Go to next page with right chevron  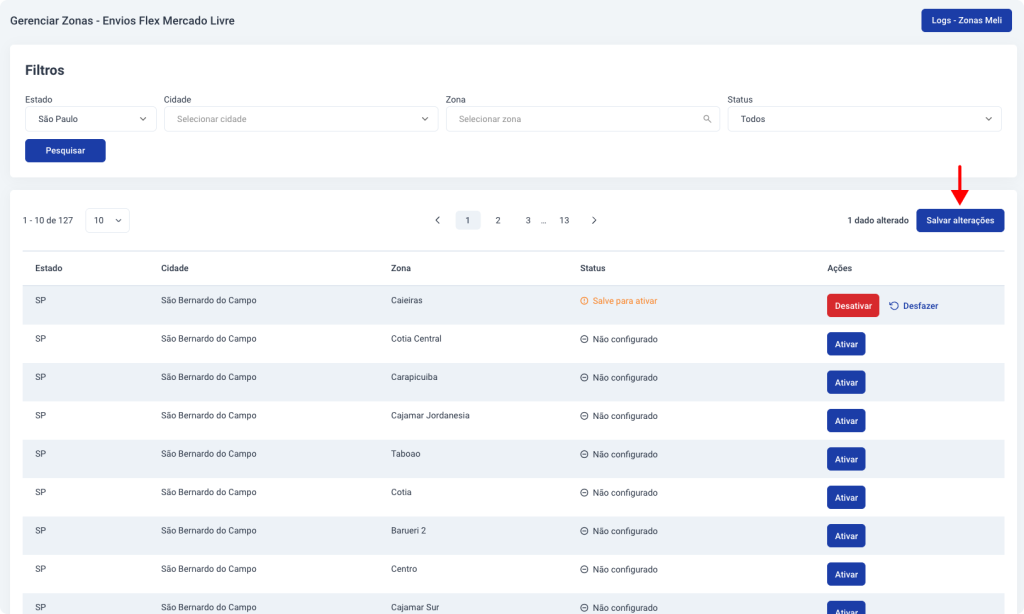coord(594,220)
